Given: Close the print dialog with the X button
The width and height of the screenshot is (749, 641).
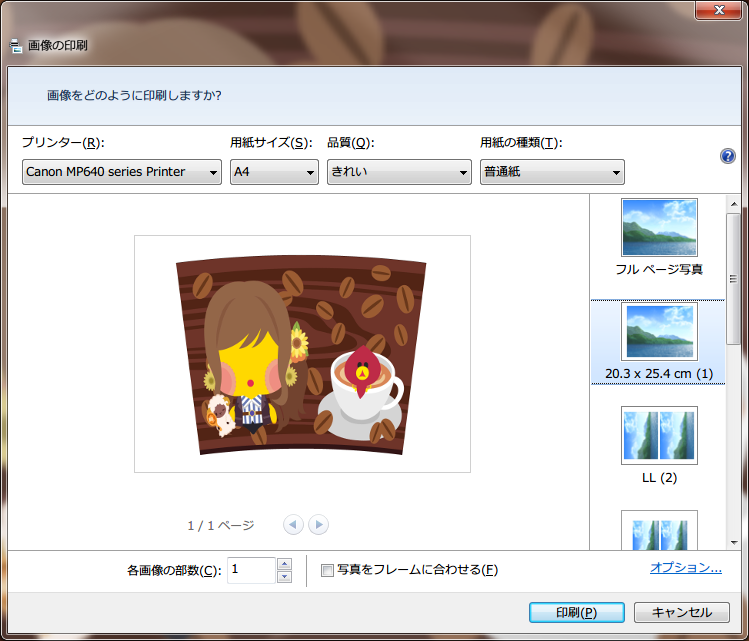Looking at the screenshot, I should pos(718,10).
